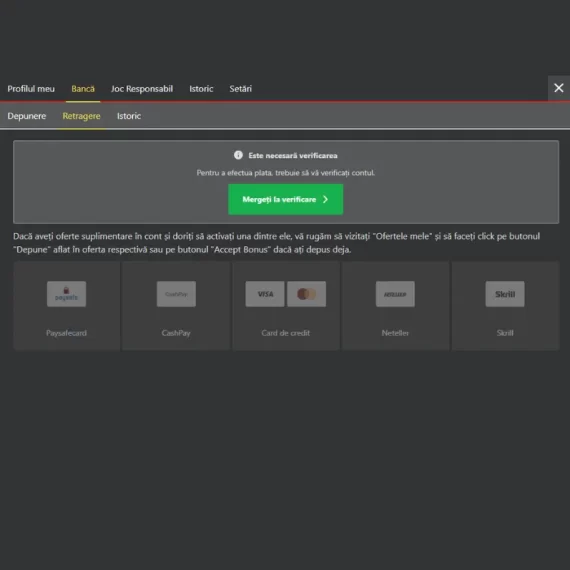
Task: Select the Card de credit payment tile
Action: (286, 306)
